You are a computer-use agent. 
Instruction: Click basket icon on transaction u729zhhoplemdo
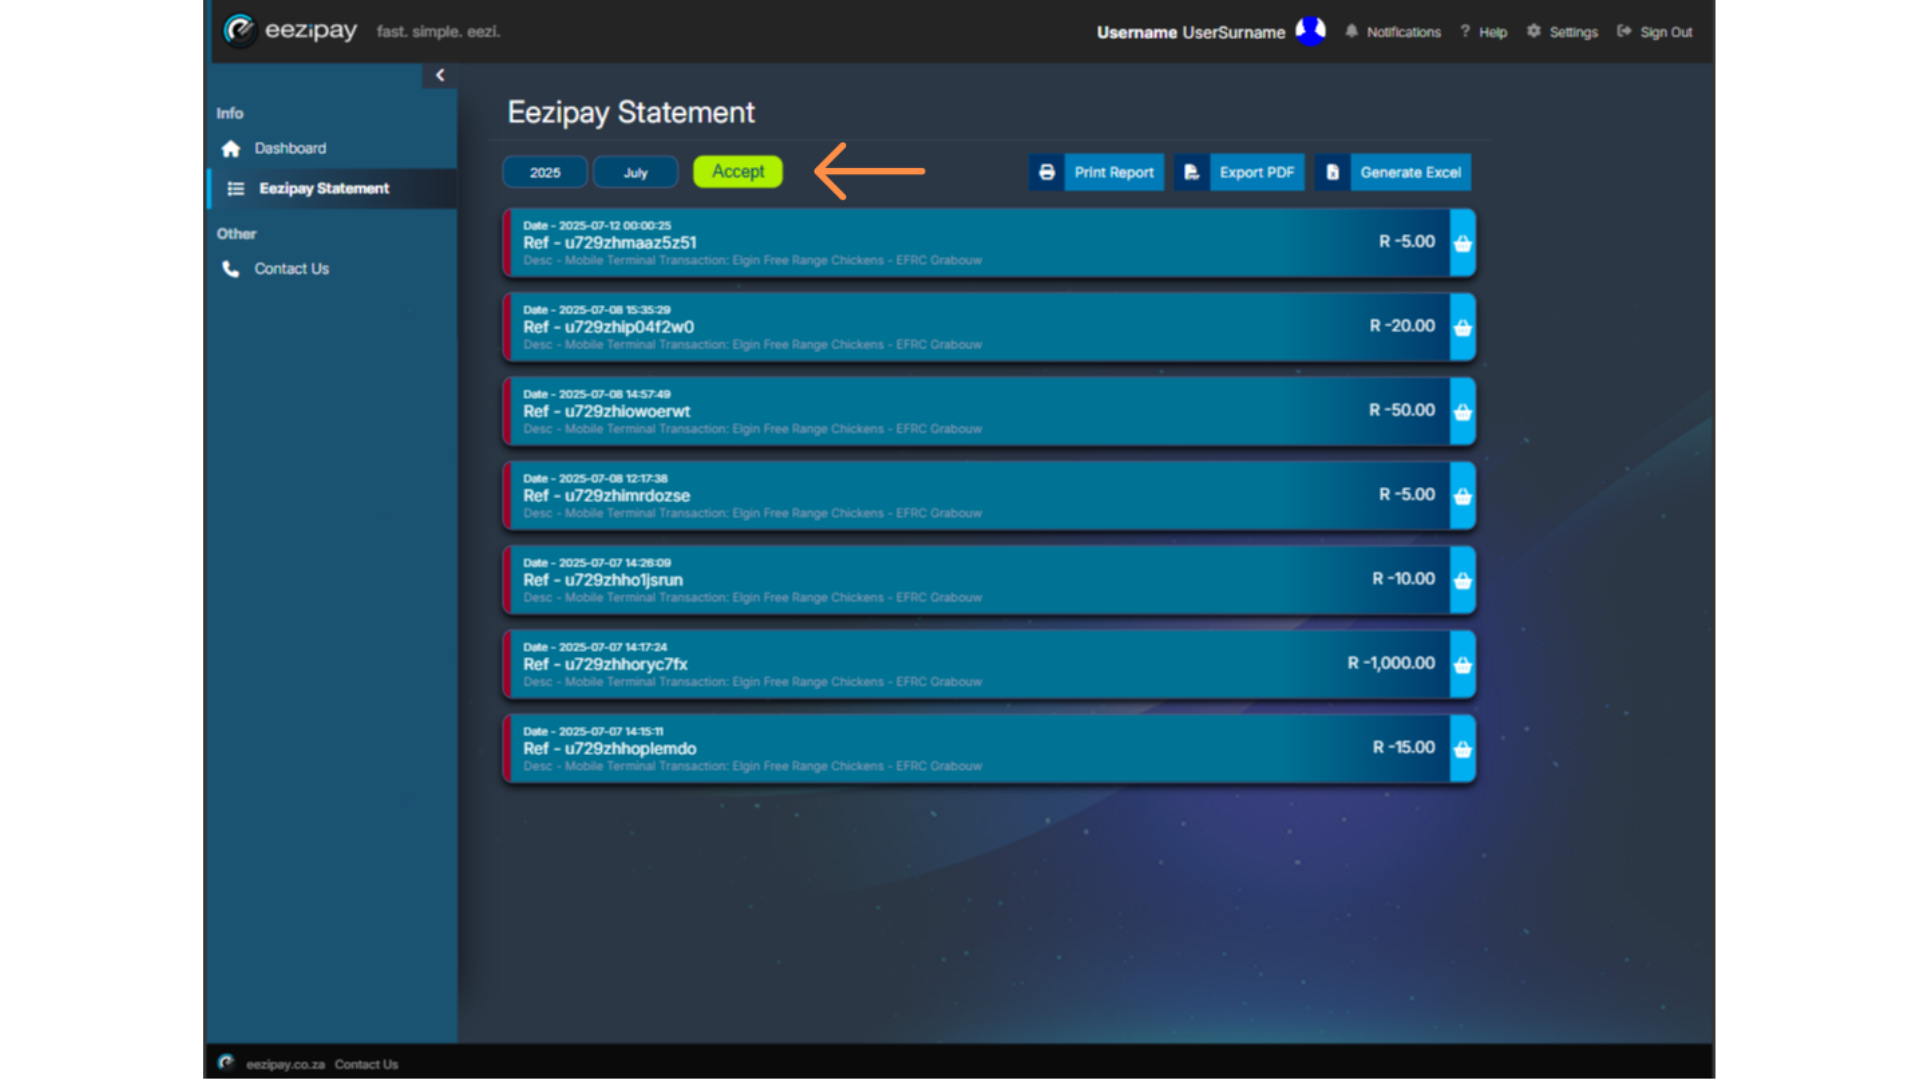(1463, 749)
